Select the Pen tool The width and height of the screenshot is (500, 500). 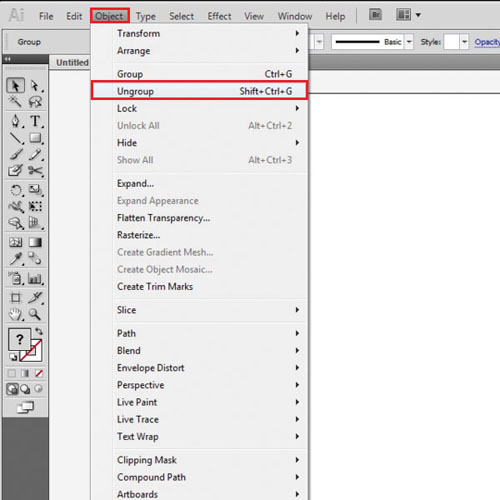coord(15,121)
